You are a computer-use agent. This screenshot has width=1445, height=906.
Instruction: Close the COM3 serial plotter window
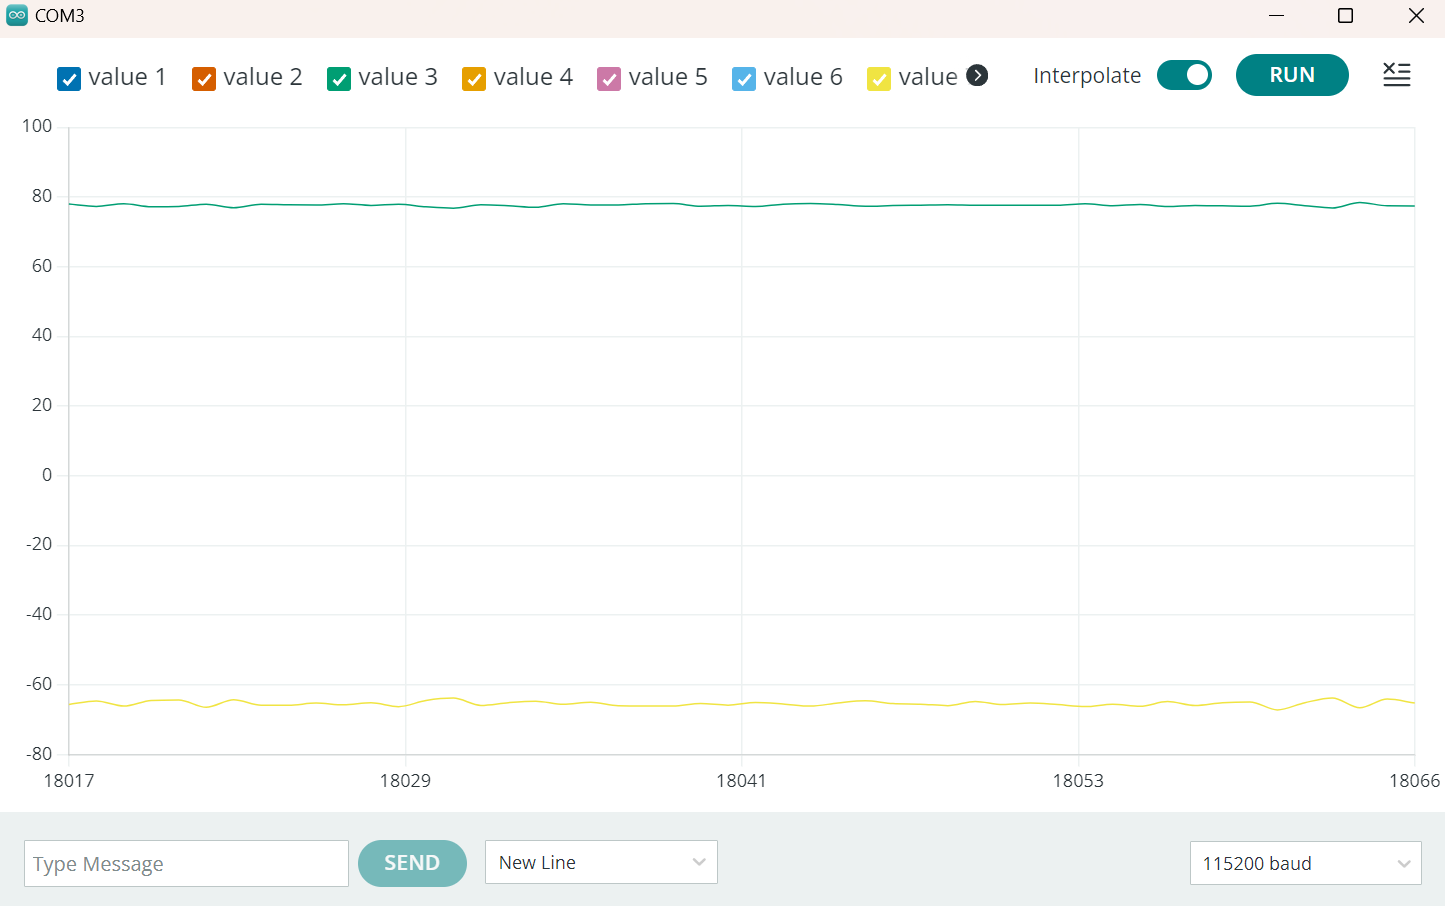[x=1416, y=15]
